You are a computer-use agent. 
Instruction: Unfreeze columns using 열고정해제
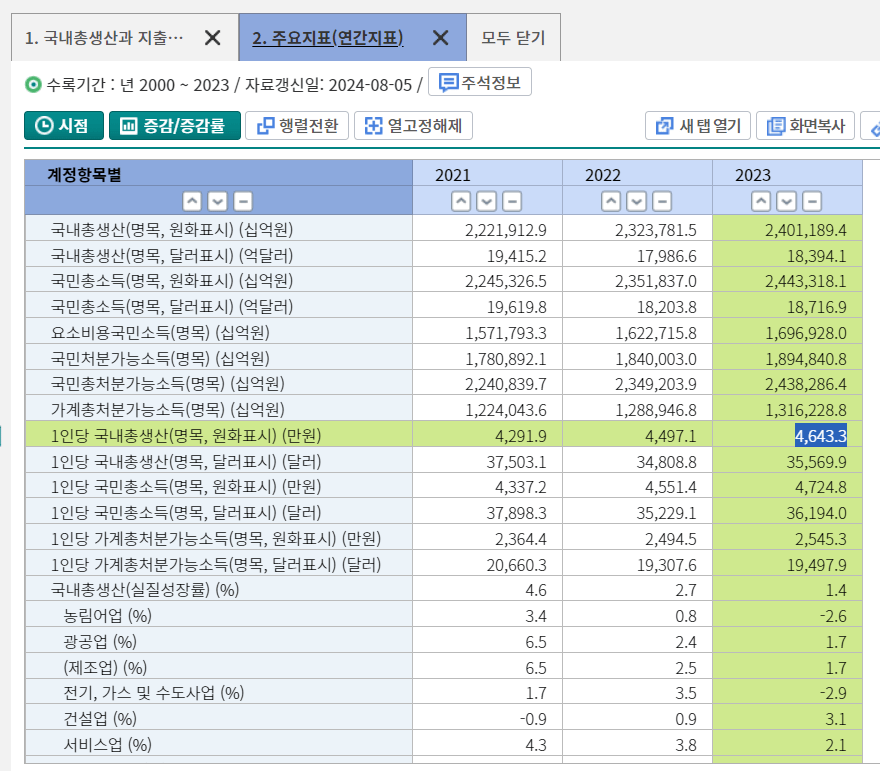[x=413, y=126]
